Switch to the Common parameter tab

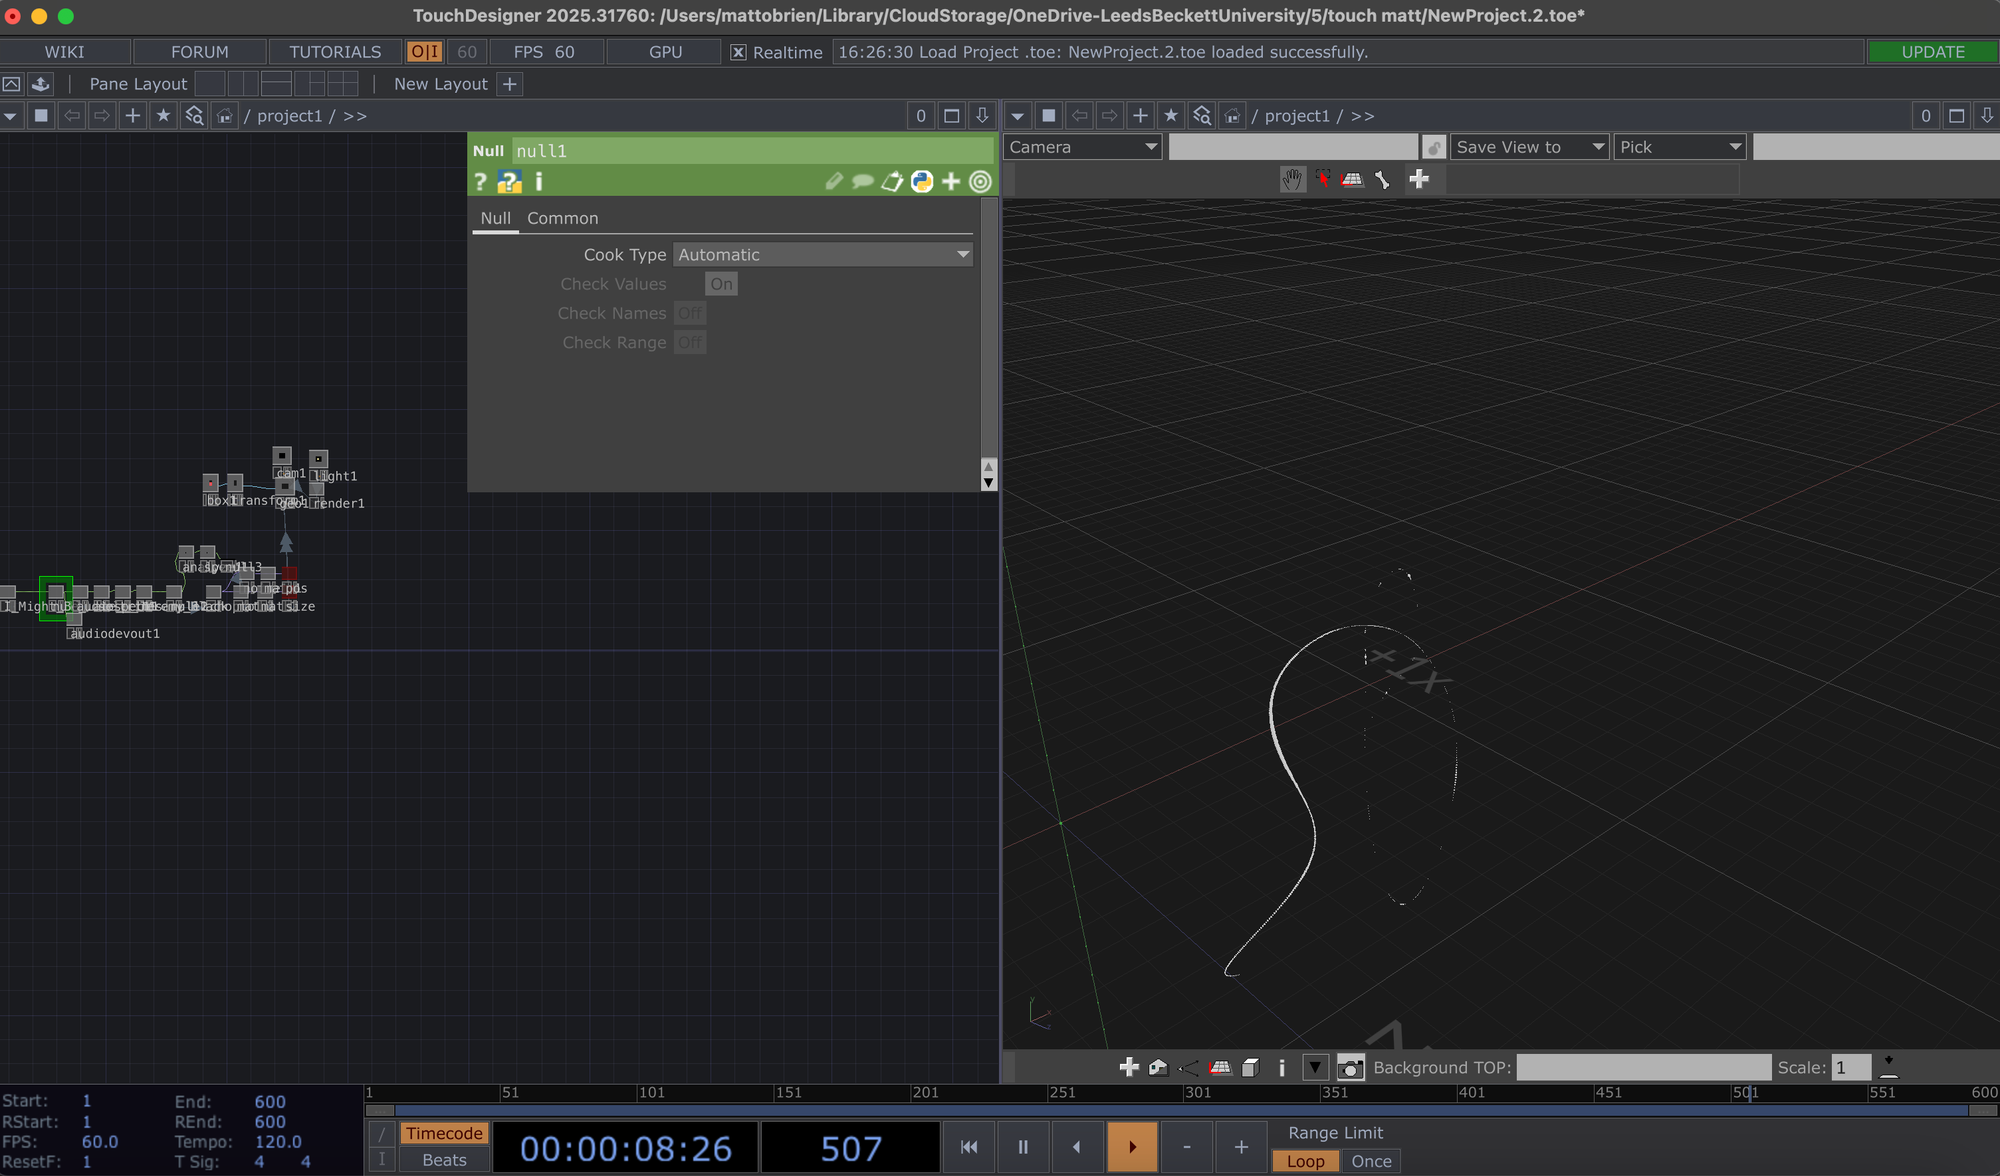(x=562, y=218)
